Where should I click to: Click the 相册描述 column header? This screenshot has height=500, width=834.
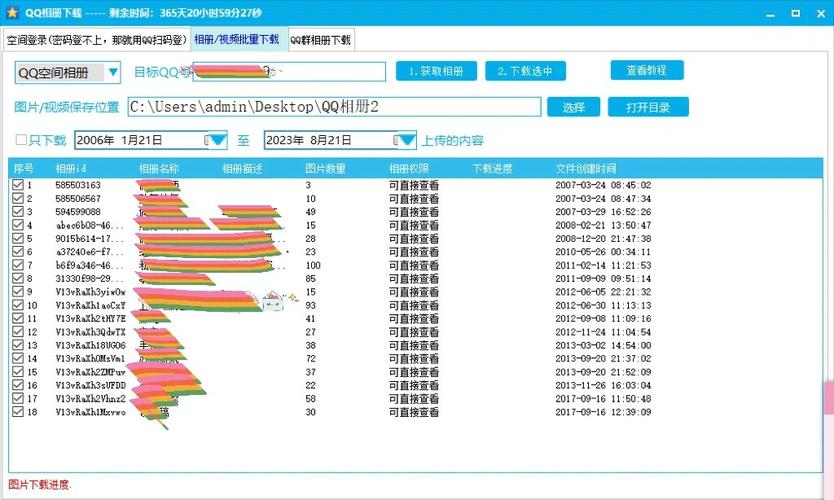[242, 169]
